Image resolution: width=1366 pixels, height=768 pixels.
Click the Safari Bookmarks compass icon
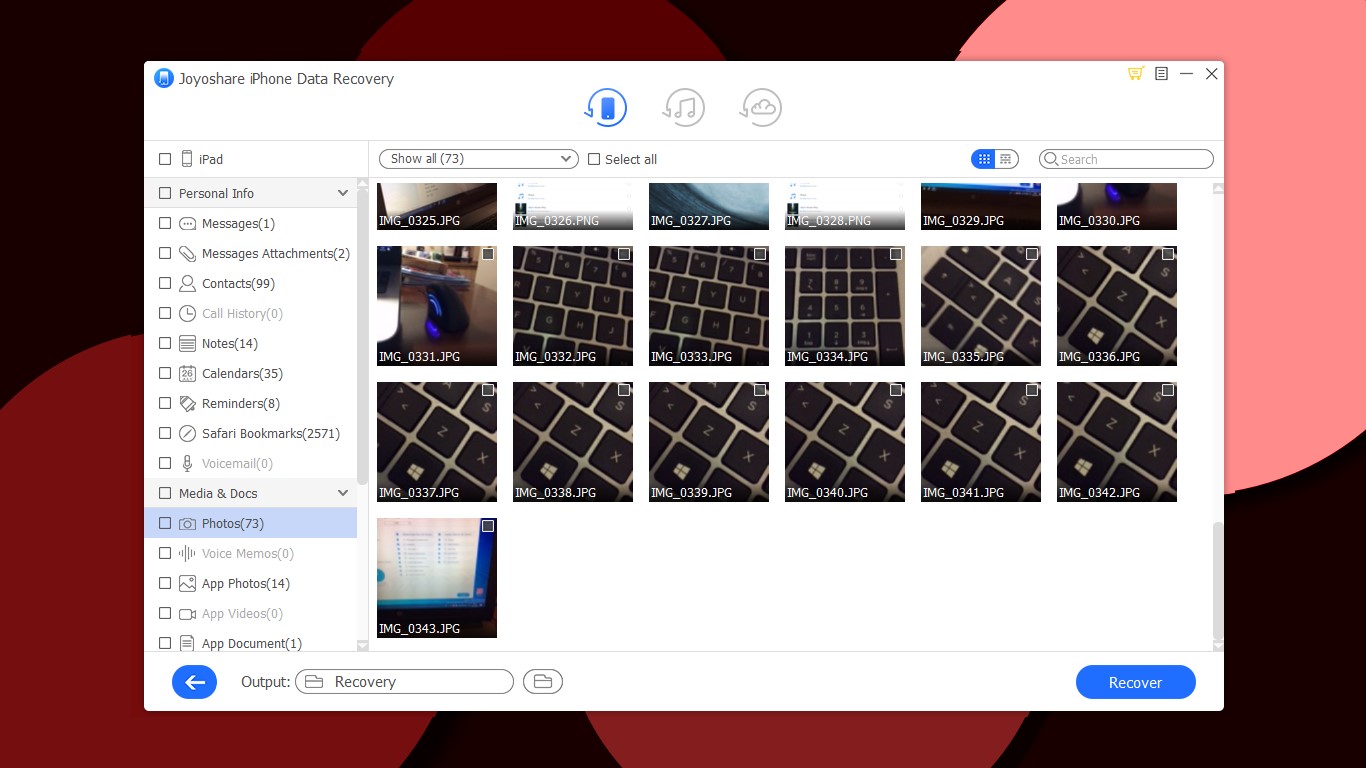[187, 434]
